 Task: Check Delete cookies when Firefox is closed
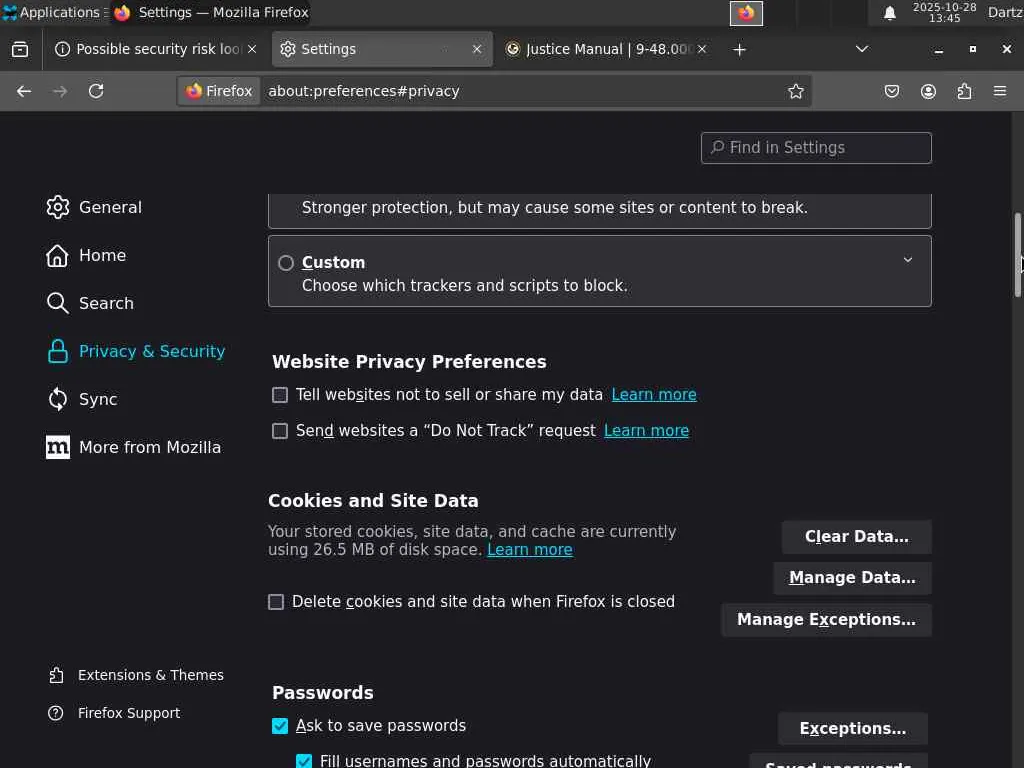coord(276,602)
